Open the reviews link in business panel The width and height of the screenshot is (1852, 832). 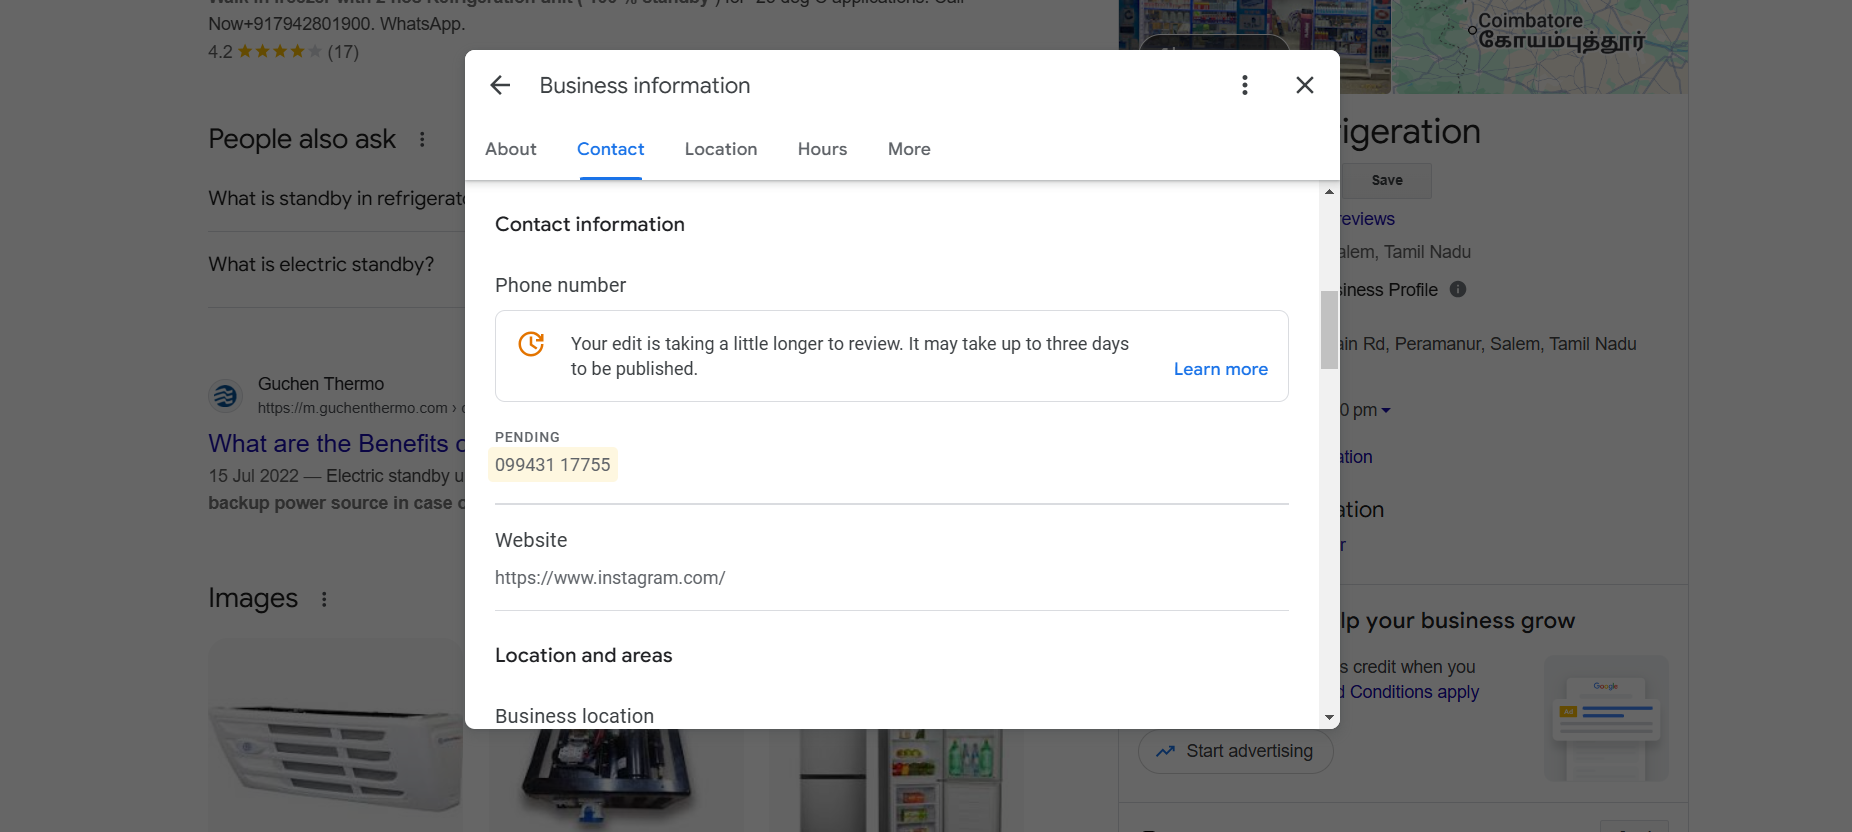[x=1367, y=219]
